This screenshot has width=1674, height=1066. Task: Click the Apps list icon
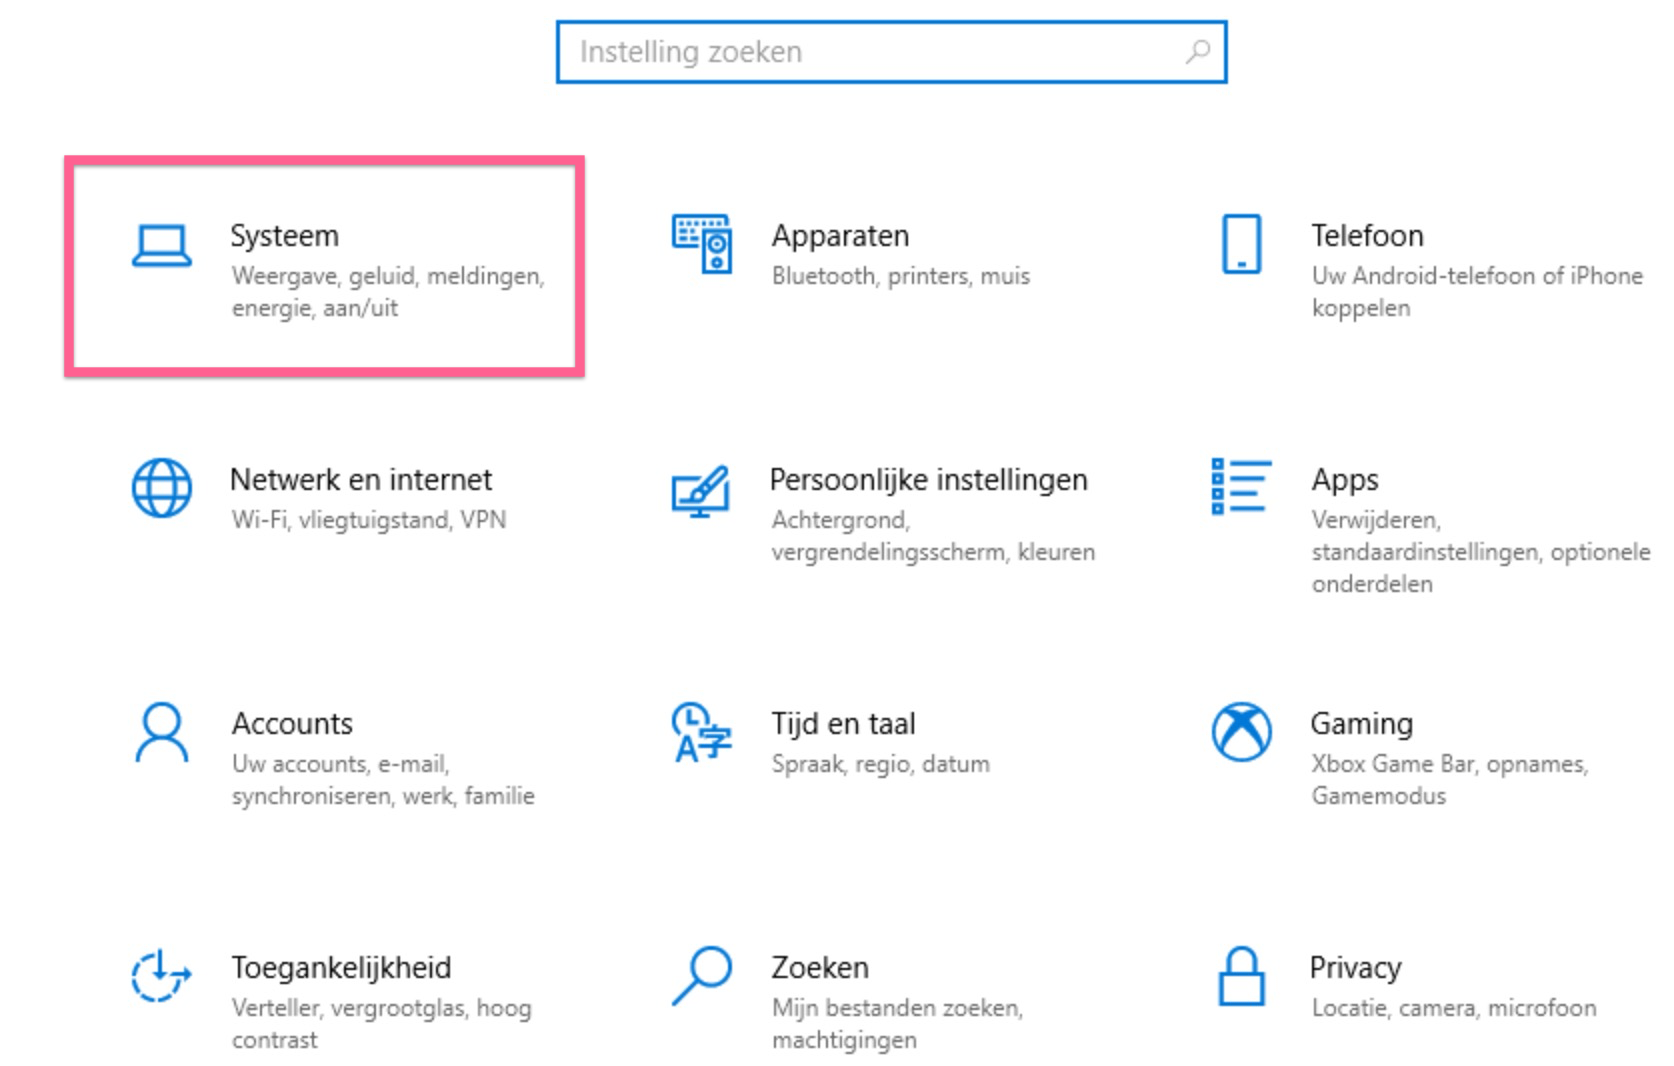(1241, 487)
